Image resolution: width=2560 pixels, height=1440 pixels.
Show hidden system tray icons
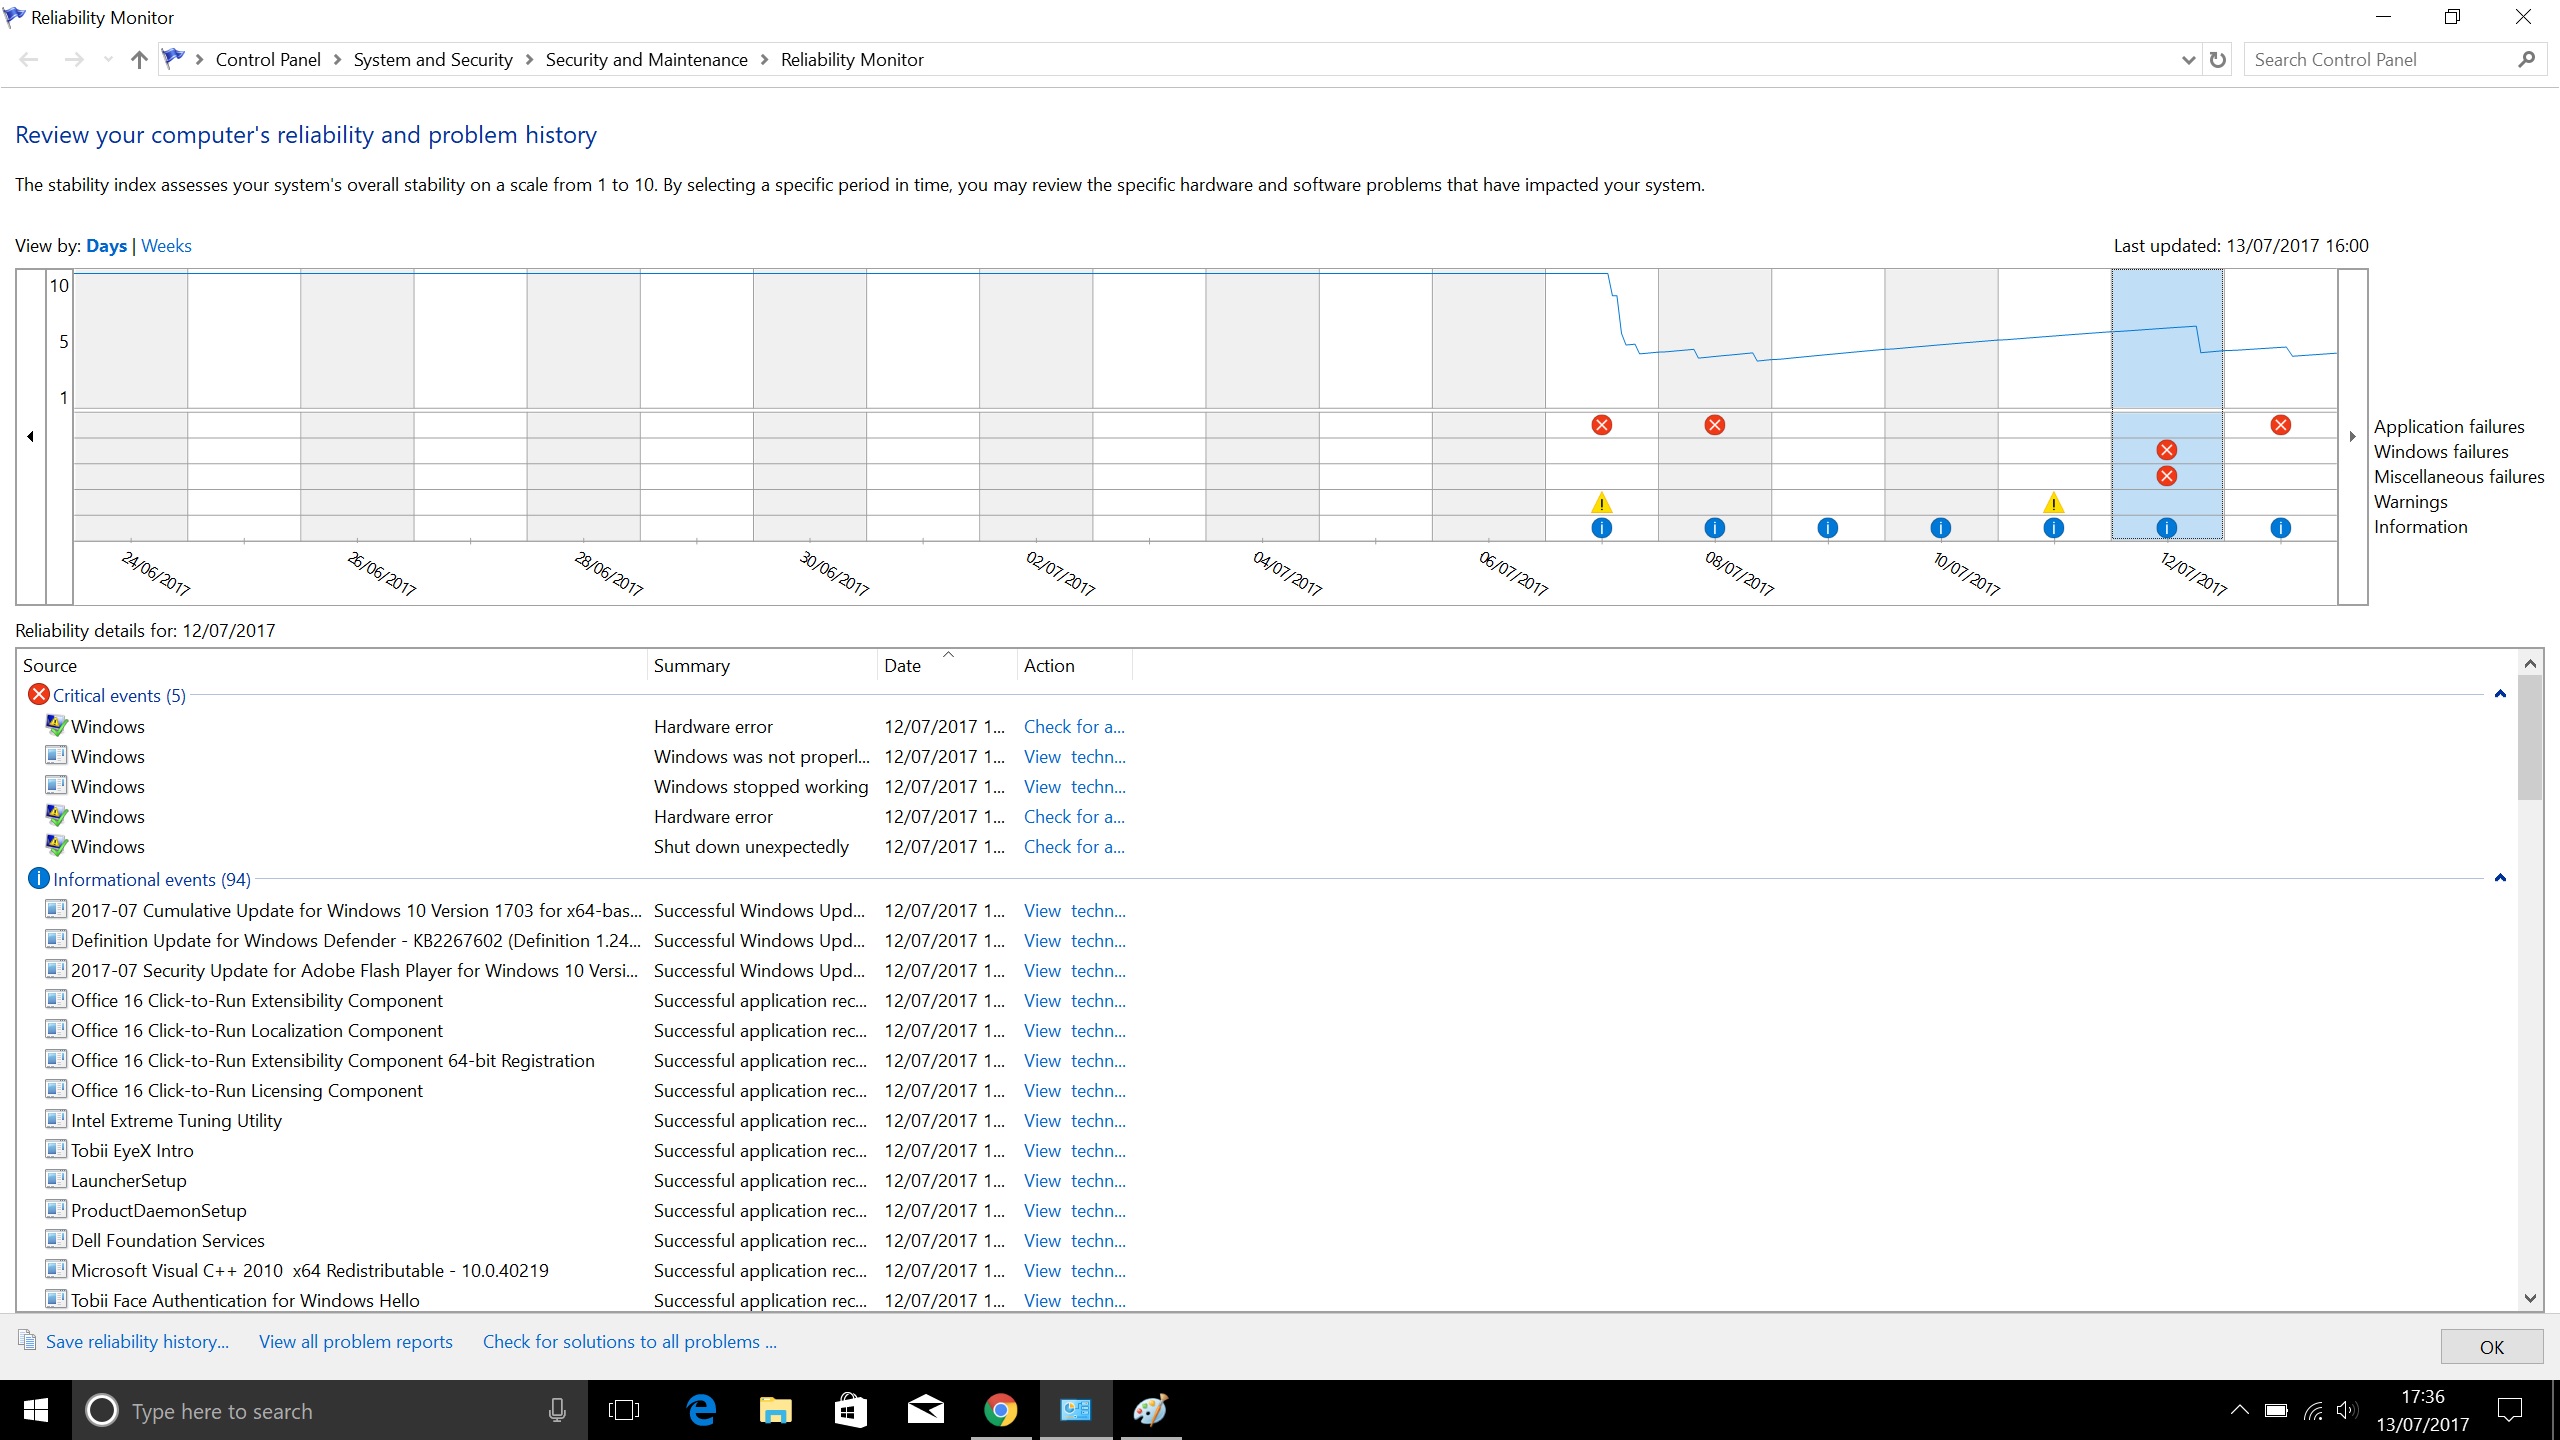(x=2240, y=1411)
